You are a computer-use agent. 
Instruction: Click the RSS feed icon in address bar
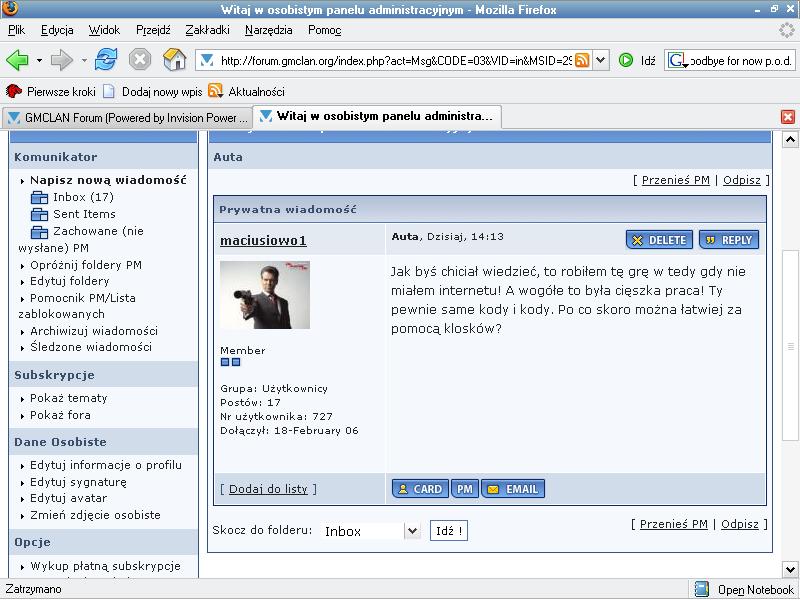[x=582, y=60]
